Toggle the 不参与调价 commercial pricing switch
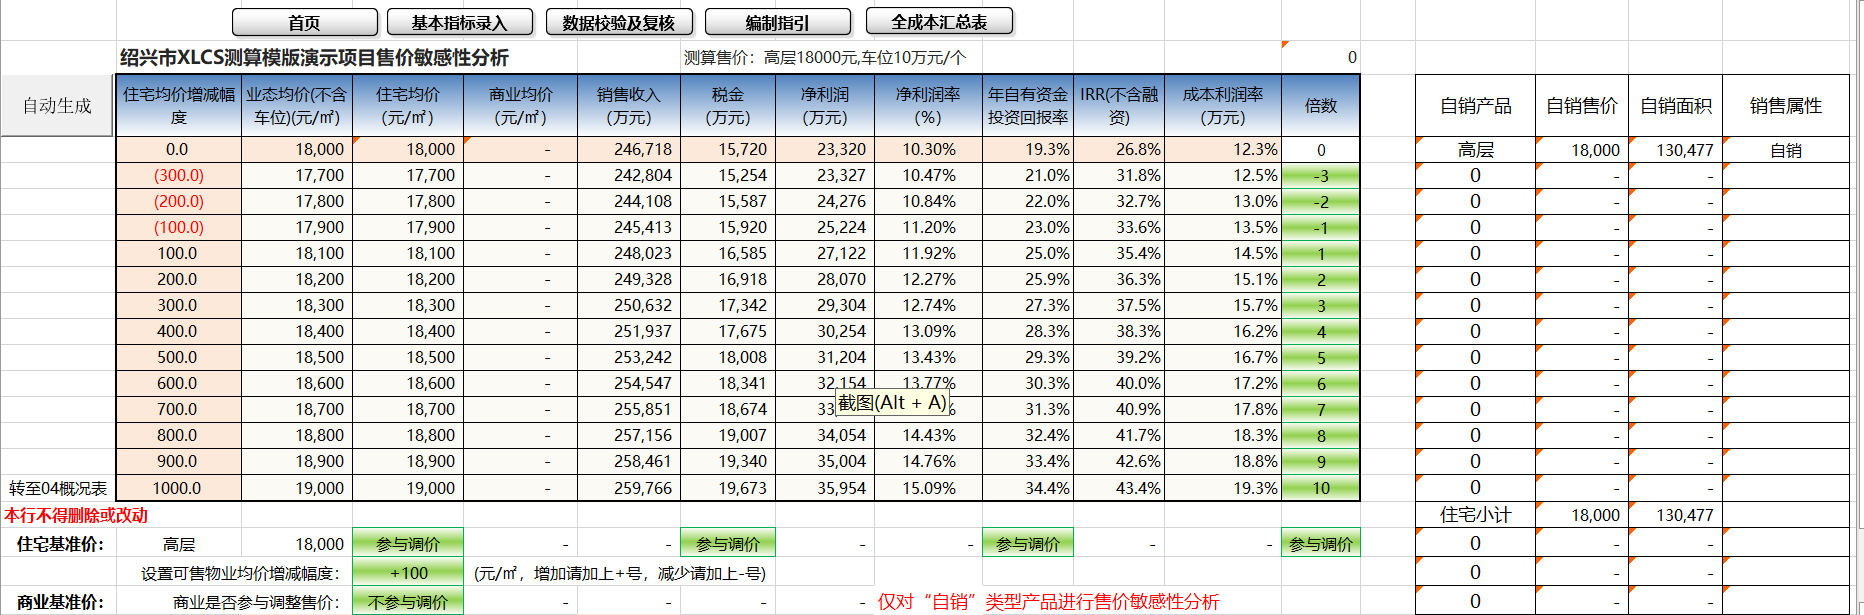Viewport: 1864px width, 615px height. [x=407, y=602]
